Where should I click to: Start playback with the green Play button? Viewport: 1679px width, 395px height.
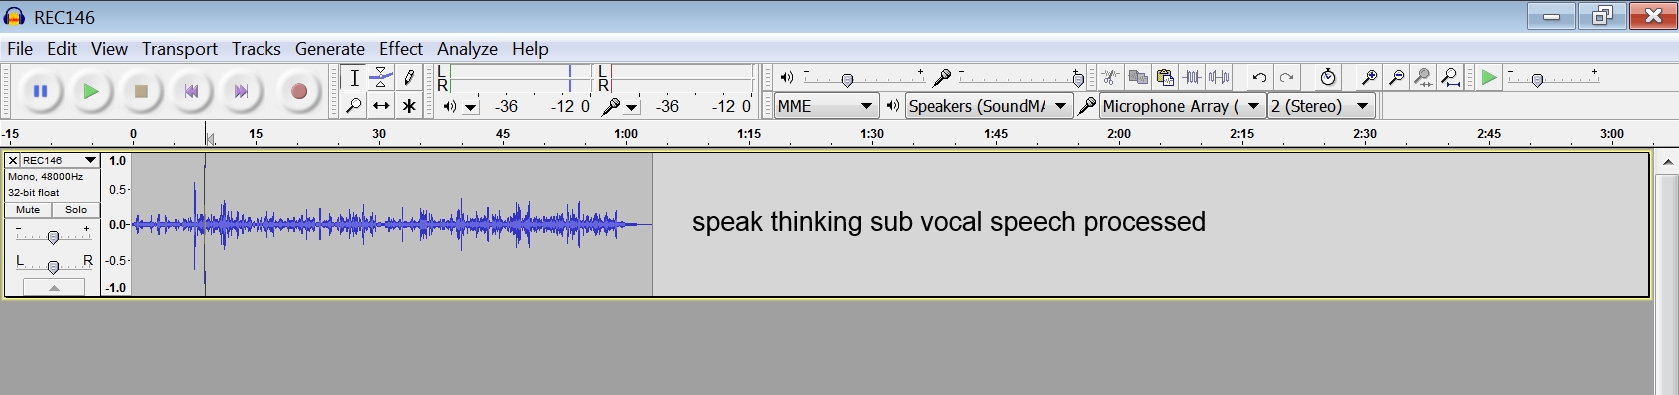click(91, 91)
